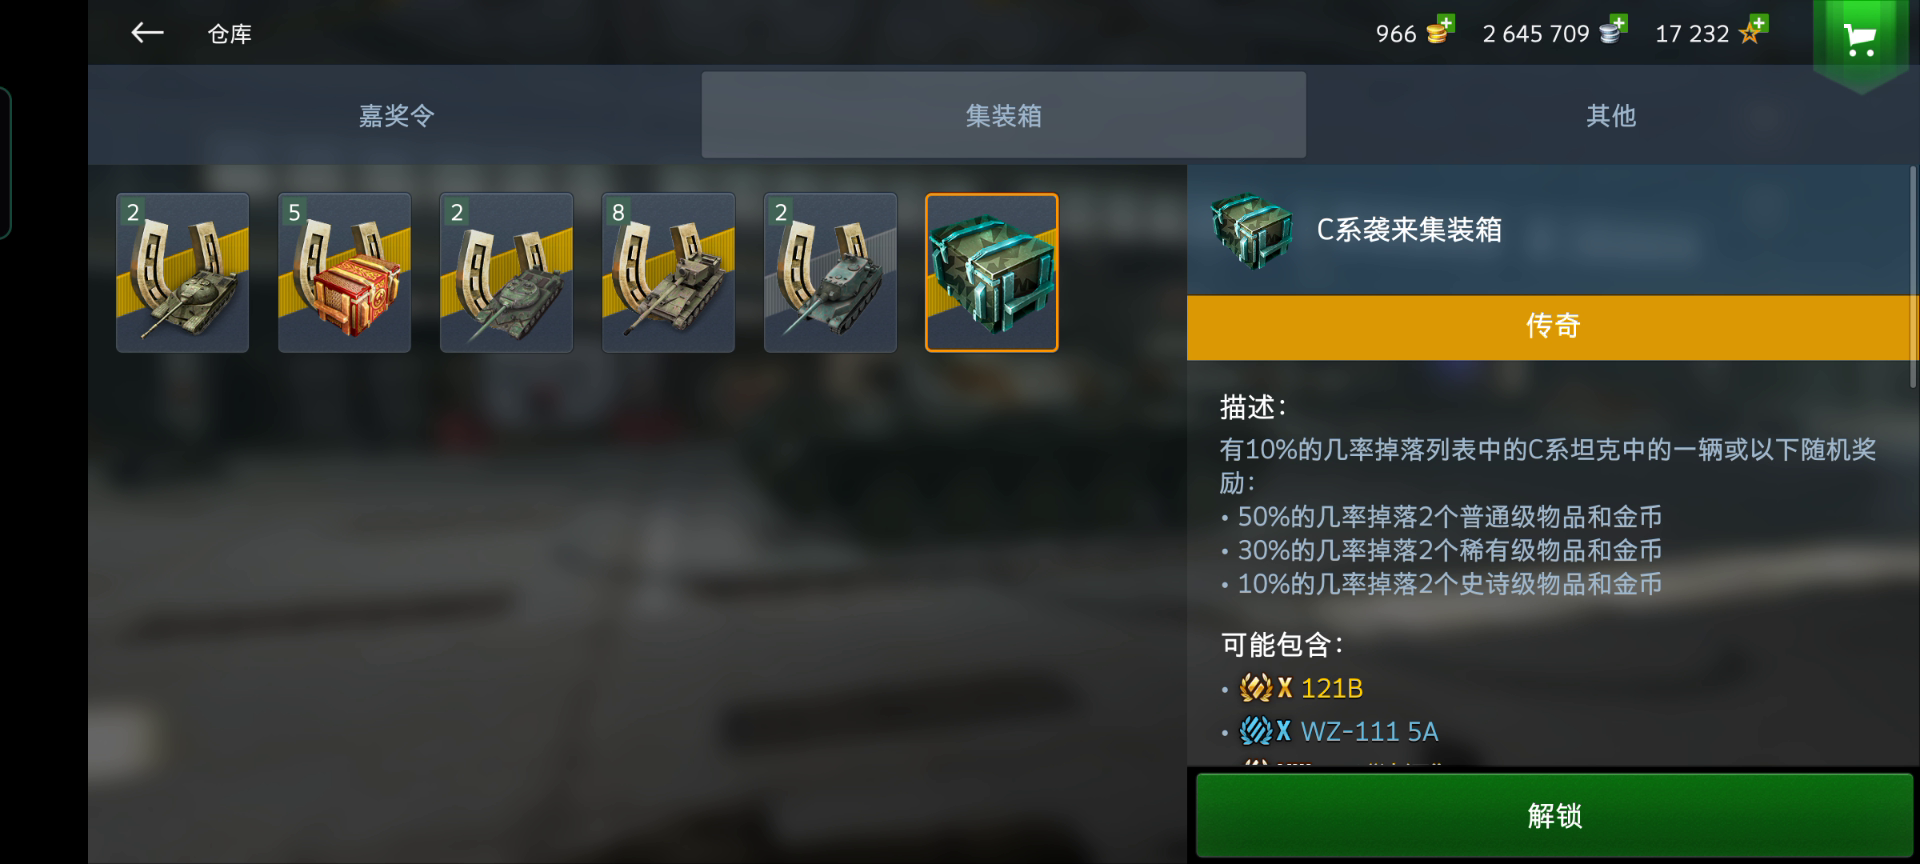Image resolution: width=1920 pixels, height=864 pixels.
Task: Click the container icon beside C系袭来集装箱 title
Action: [x=1250, y=230]
